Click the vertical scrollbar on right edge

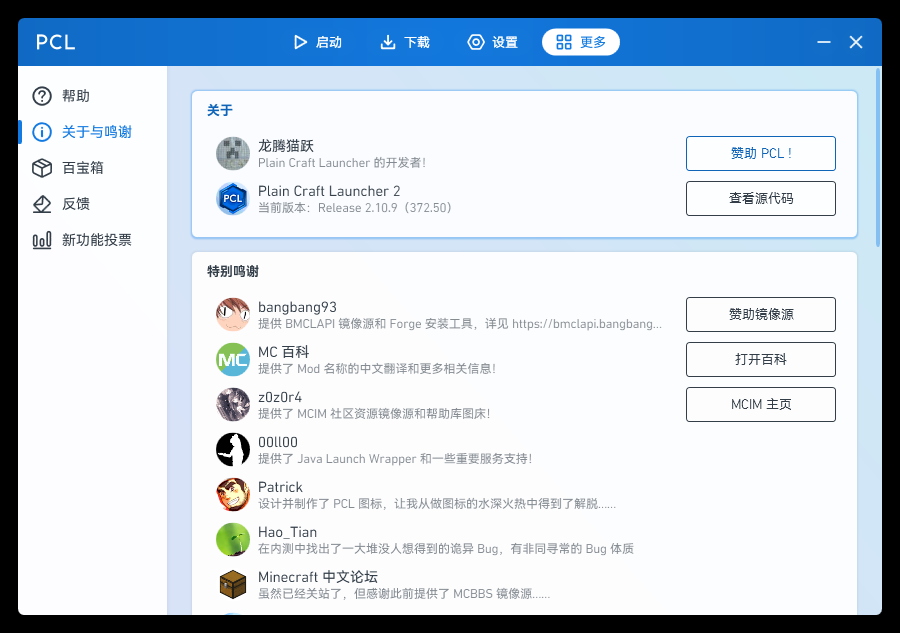coord(878,157)
